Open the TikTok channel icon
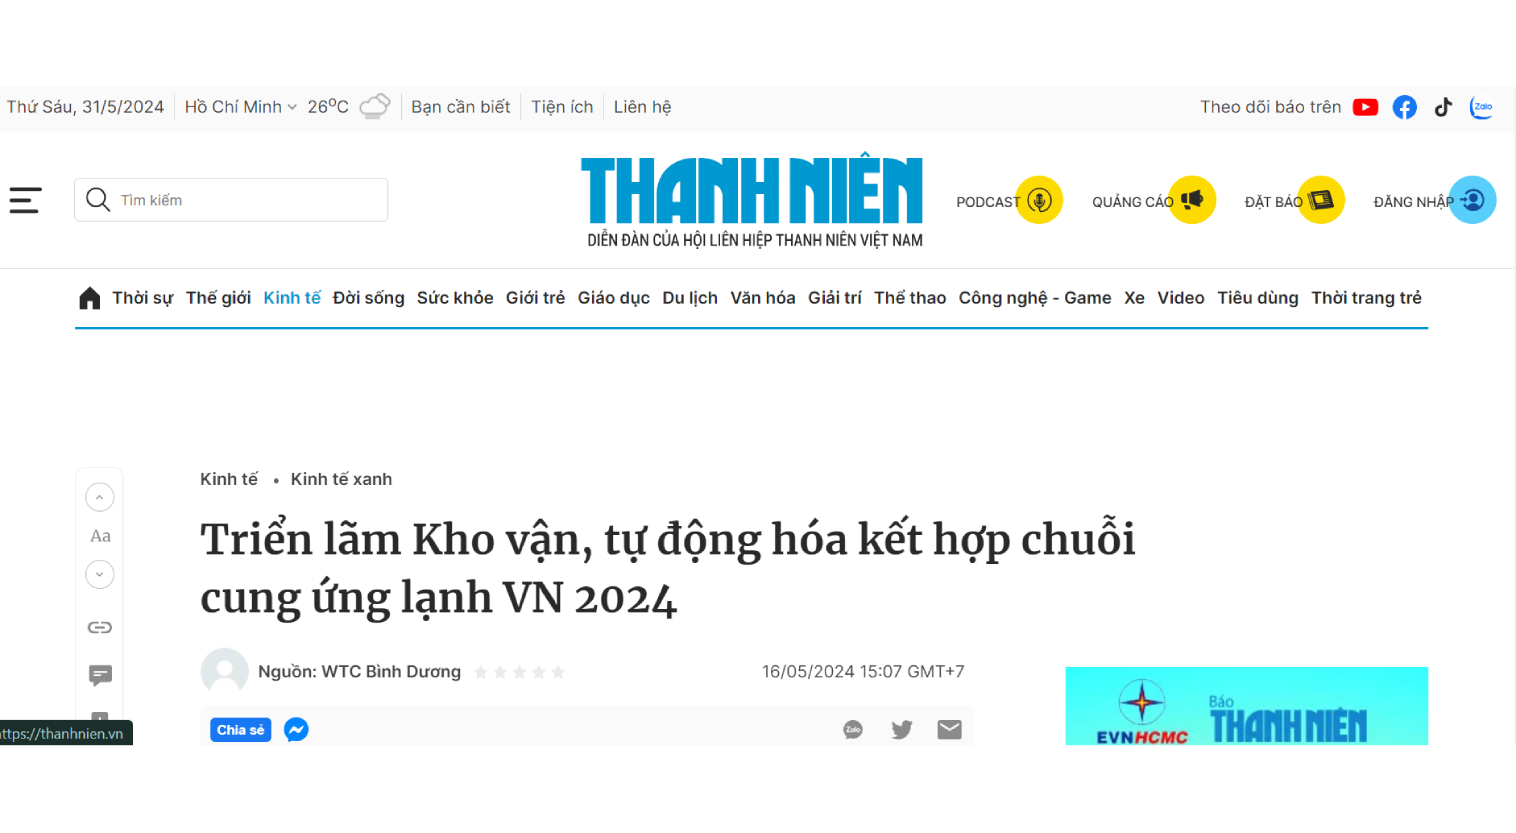This screenshot has width=1516, height=833. tap(1443, 107)
